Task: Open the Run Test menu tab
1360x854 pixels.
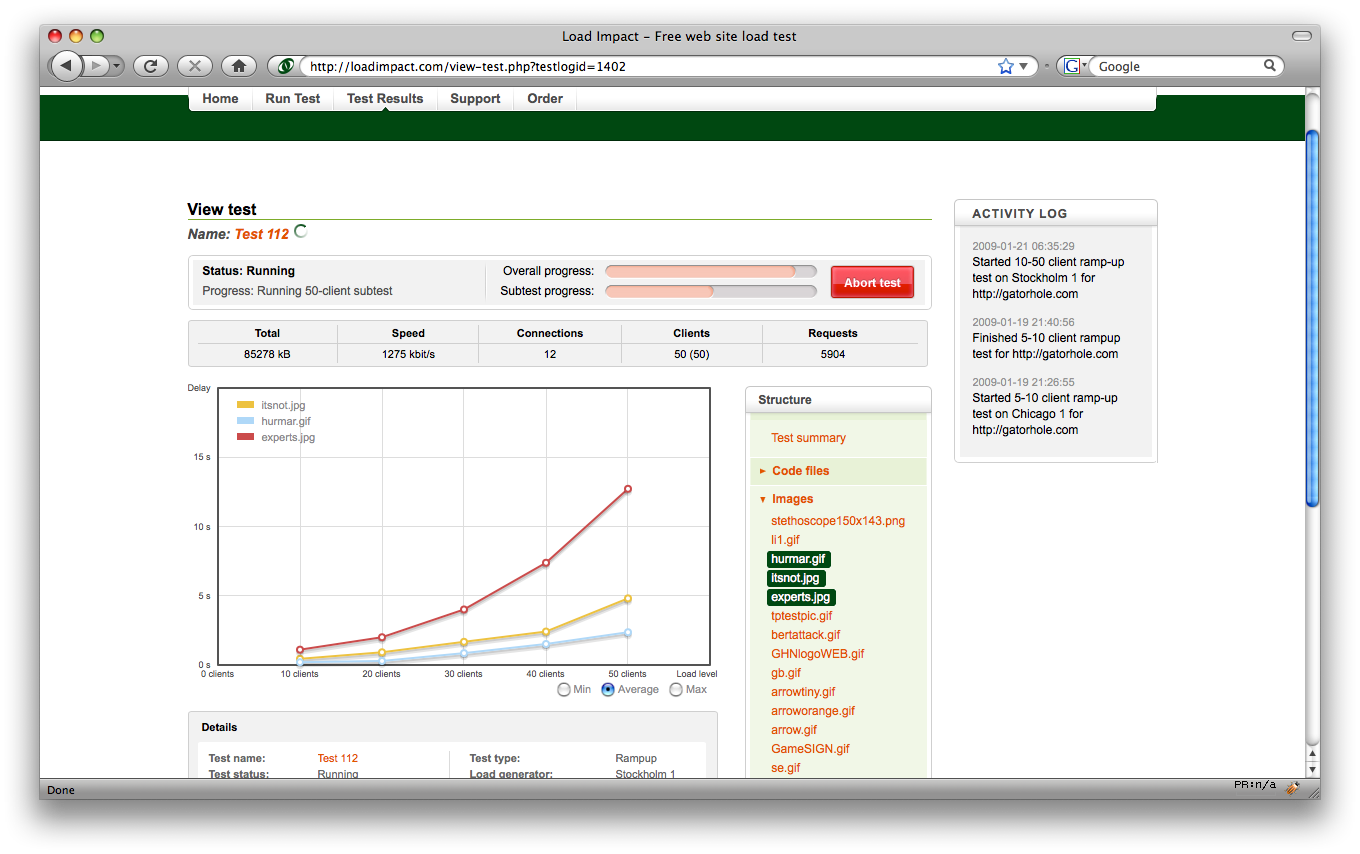Action: click(x=292, y=98)
